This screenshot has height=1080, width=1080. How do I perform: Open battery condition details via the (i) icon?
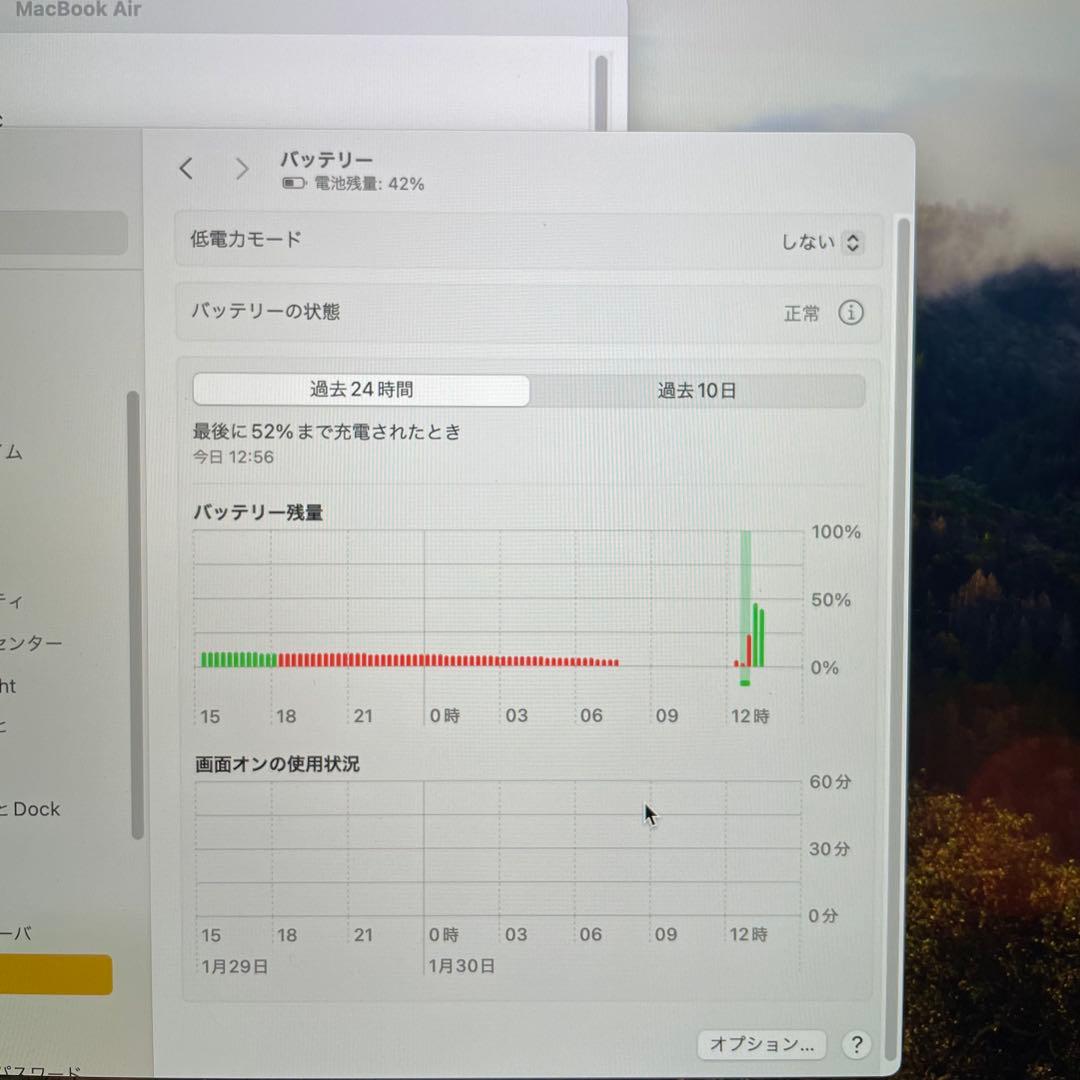pyautogui.click(x=851, y=313)
